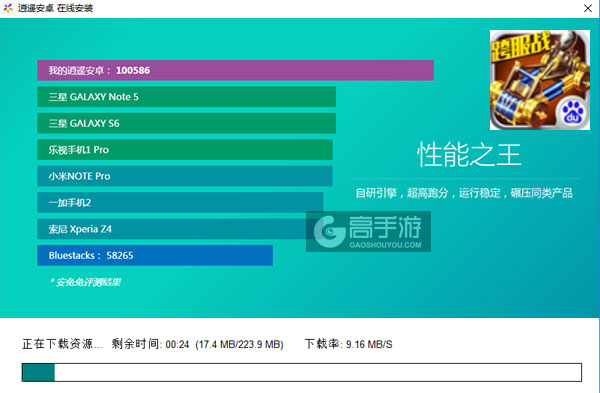Click the blue Bluestacks 58265 bar
Viewport: 600px width, 393px height.
[155, 255]
